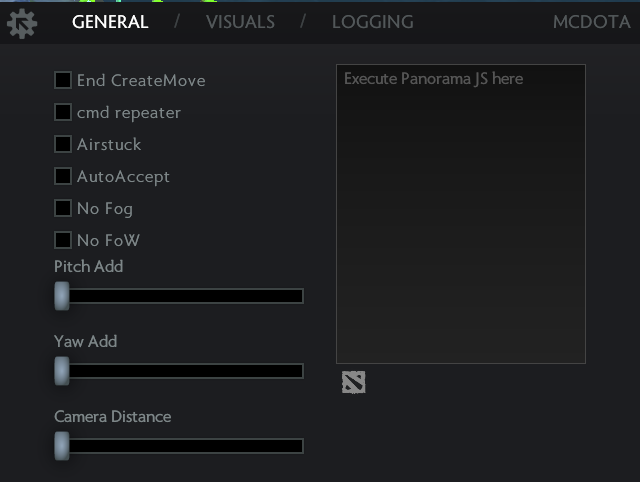640x482 pixels.
Task: Click the settings gear icon
Action: tap(22, 24)
